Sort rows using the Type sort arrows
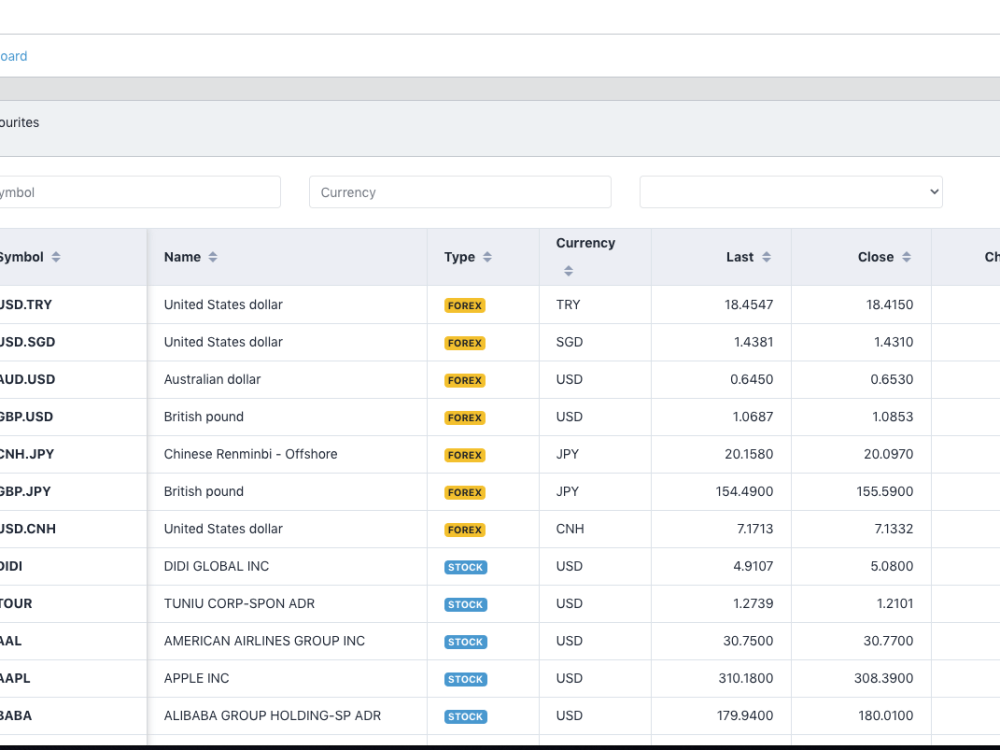Viewport: 1000px width, 750px height. 486,256
